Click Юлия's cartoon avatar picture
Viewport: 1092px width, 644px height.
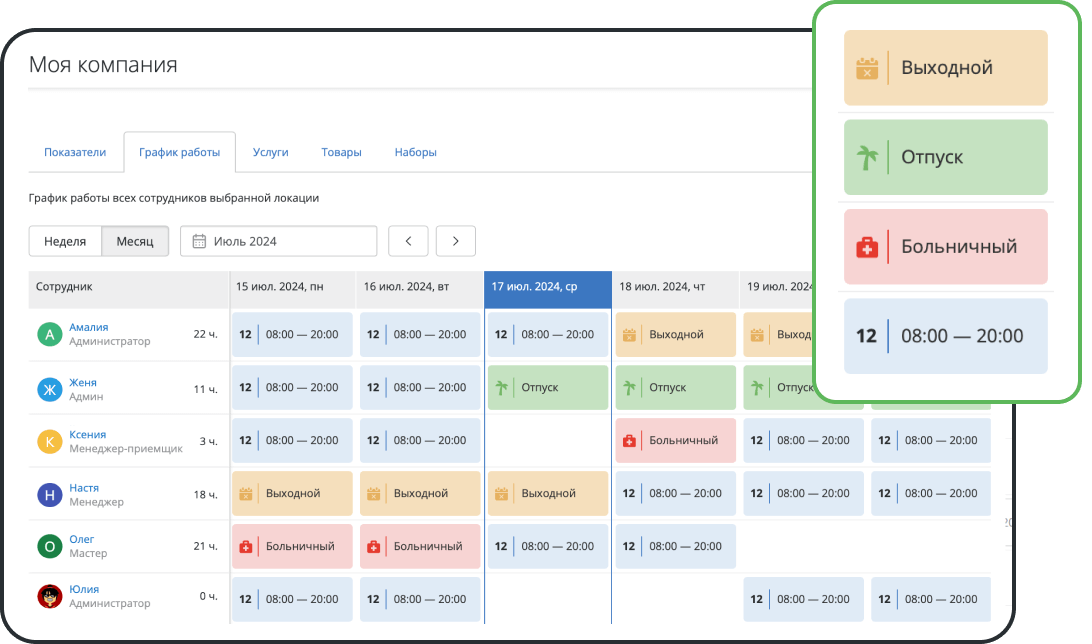(x=50, y=597)
